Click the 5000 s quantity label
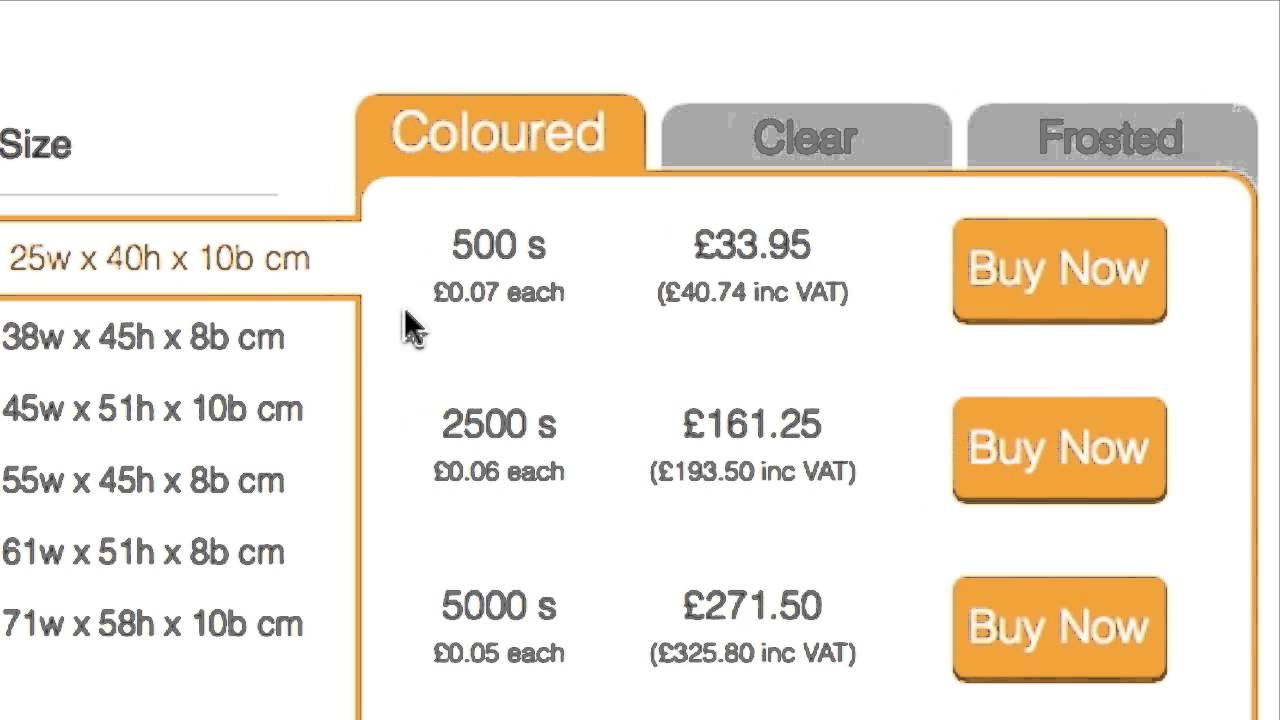Image resolution: width=1280 pixels, height=720 pixels. 498,606
